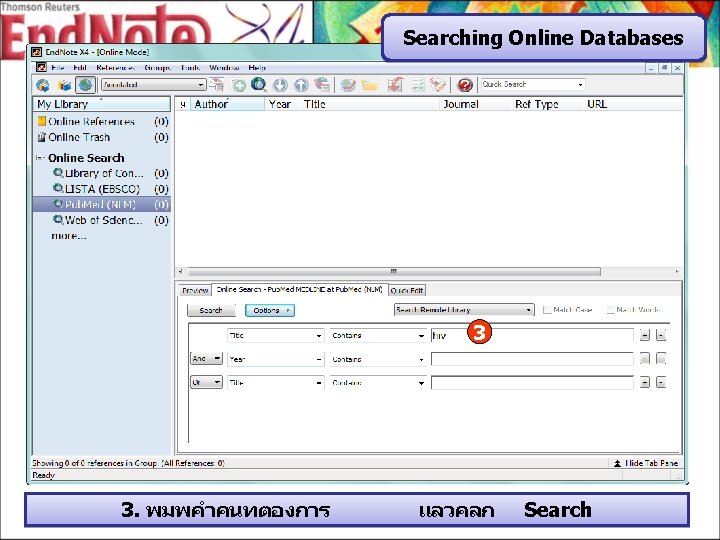Click the Year row search term field

[532, 359]
